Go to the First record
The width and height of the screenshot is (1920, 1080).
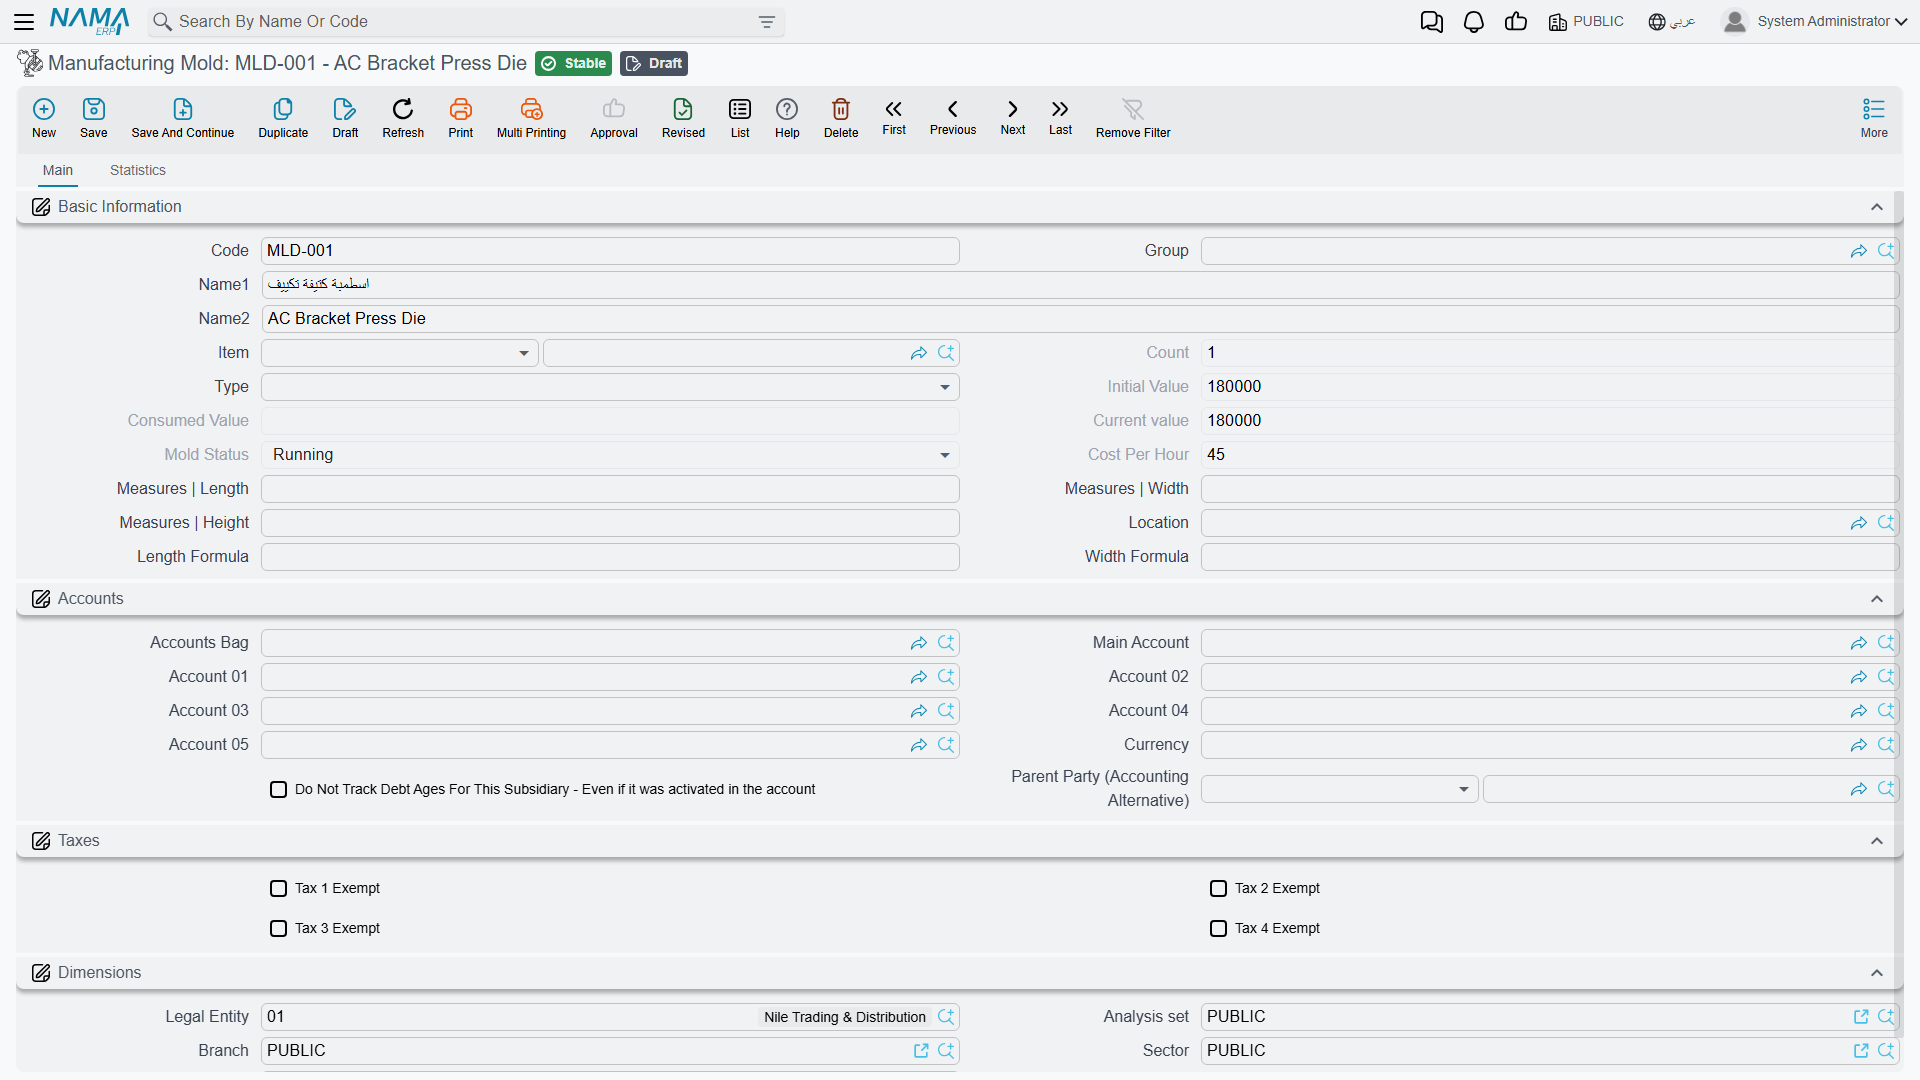[x=894, y=116]
